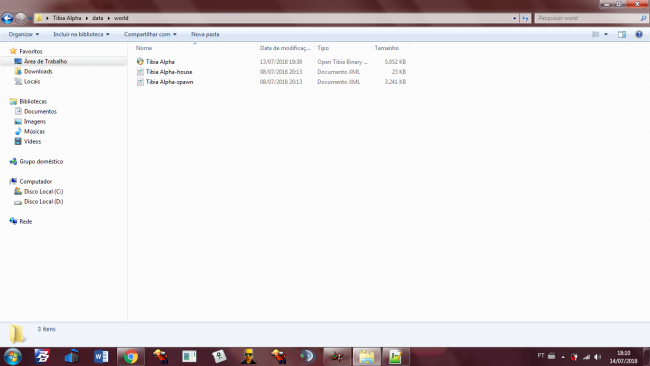Screen dimensions: 650x366
Task: Open help with the blue question mark icon
Action: point(639,34)
